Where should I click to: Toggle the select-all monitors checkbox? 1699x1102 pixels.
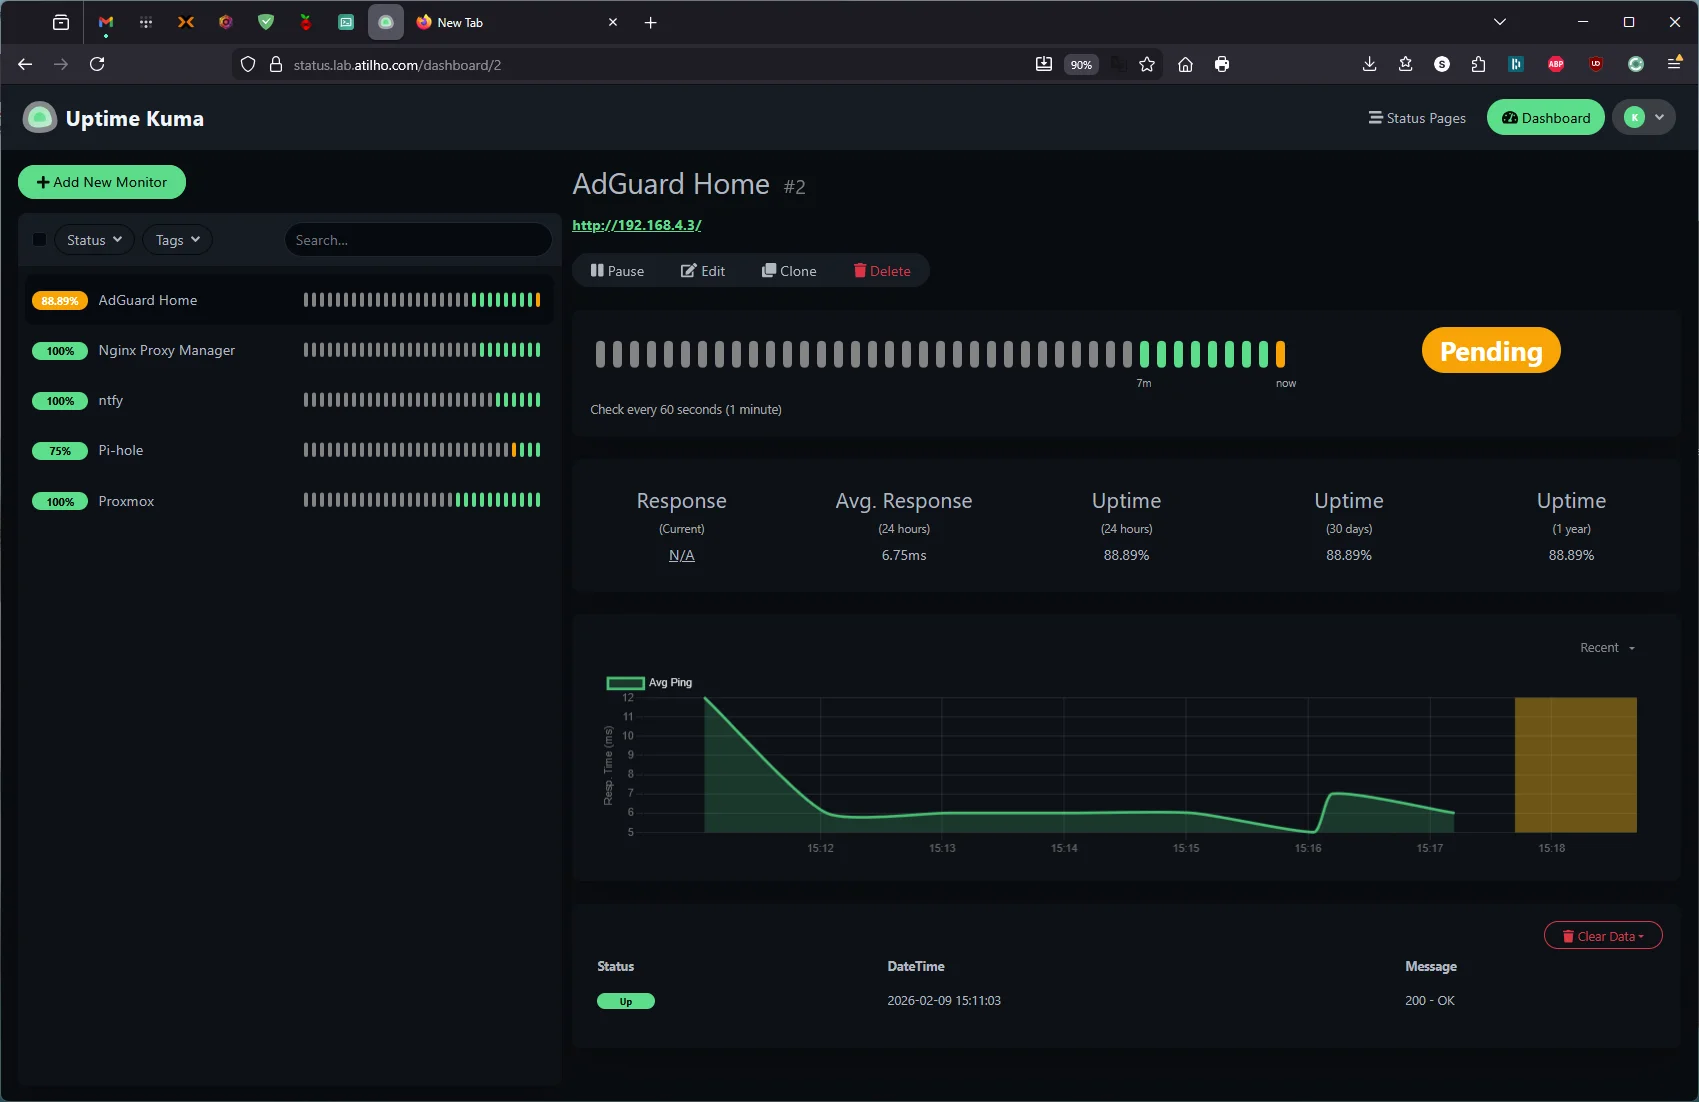click(x=39, y=239)
